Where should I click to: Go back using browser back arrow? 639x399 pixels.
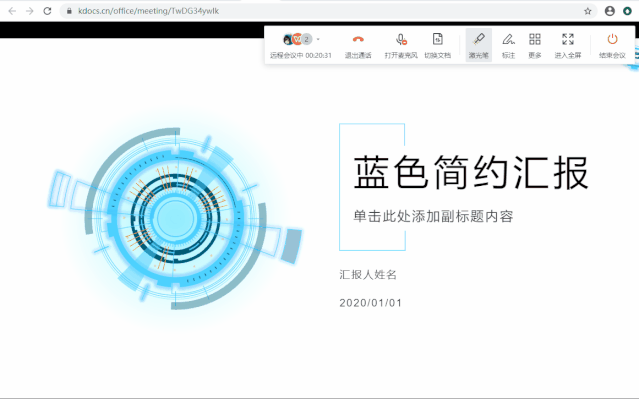[12, 11]
